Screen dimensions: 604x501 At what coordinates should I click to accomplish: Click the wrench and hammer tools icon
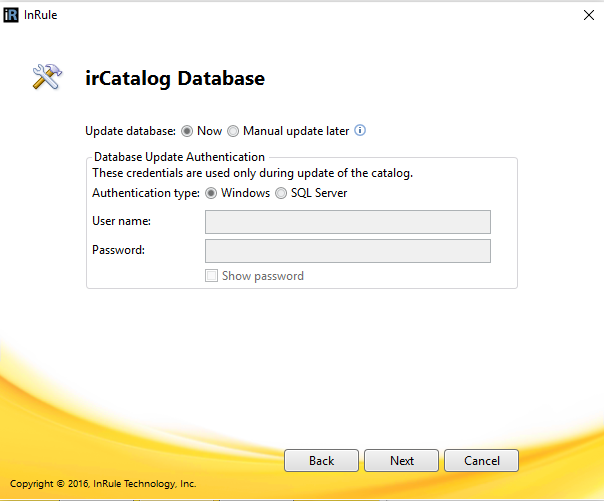pos(47,78)
